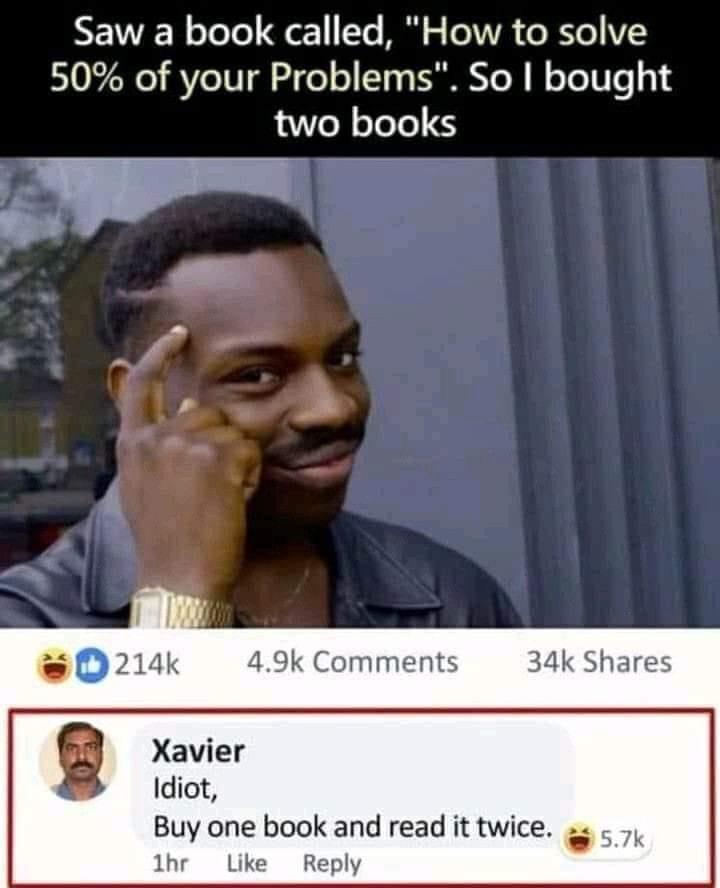The image size is (720, 888).
Task: Click the meme photo of the man pointing
Action: (360, 392)
